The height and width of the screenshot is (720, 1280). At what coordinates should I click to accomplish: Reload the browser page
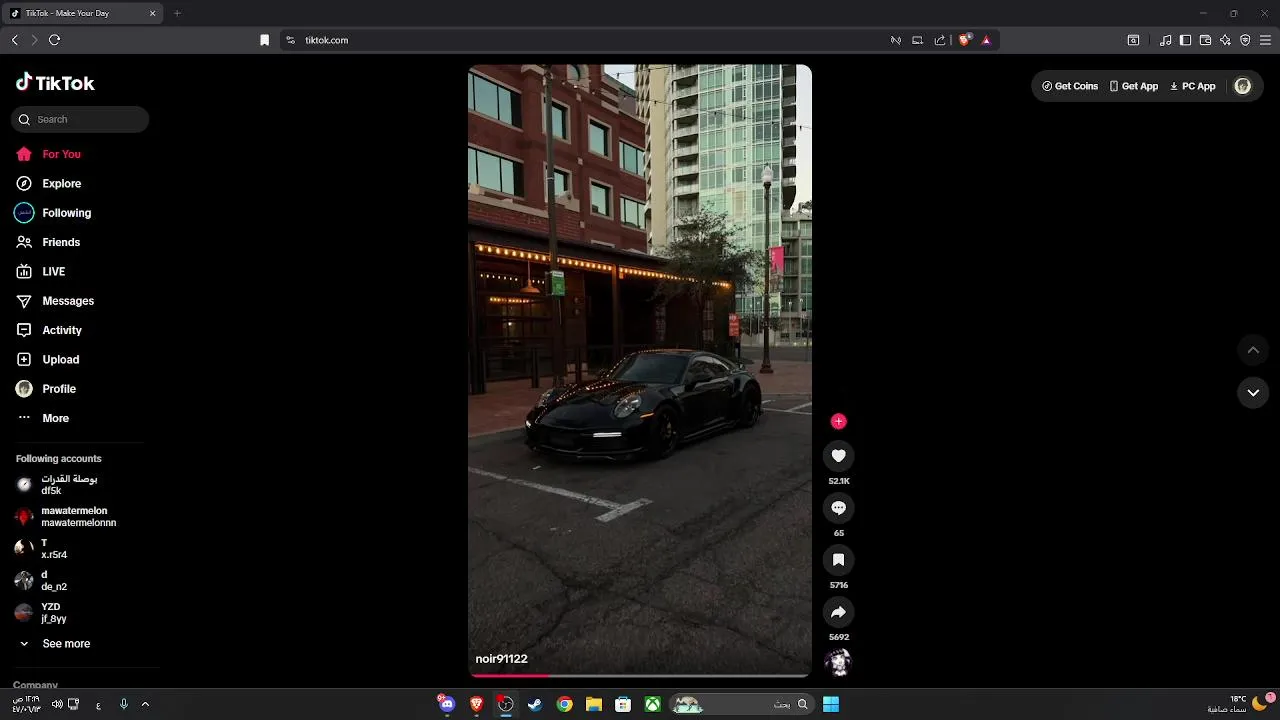click(54, 40)
